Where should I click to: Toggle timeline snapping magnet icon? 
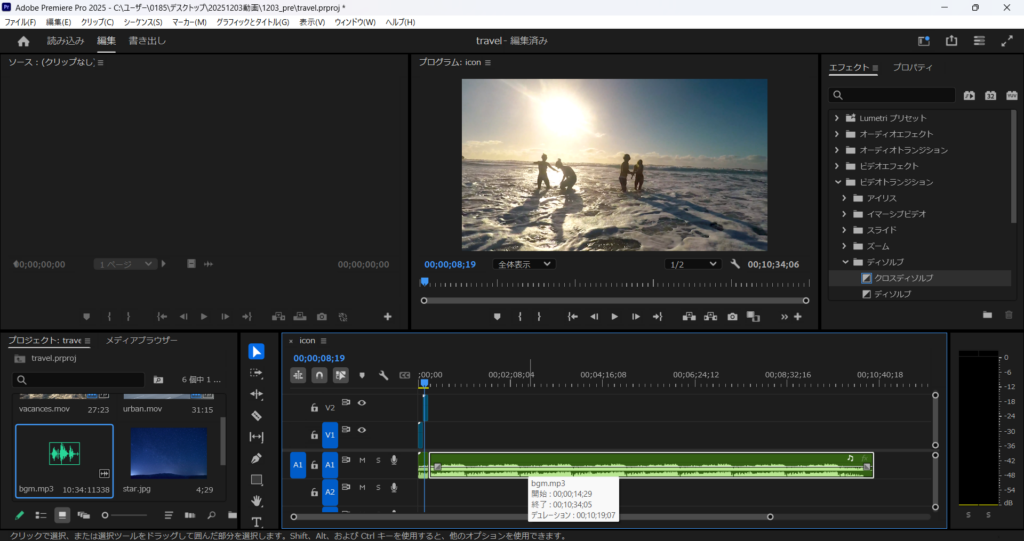click(319, 375)
